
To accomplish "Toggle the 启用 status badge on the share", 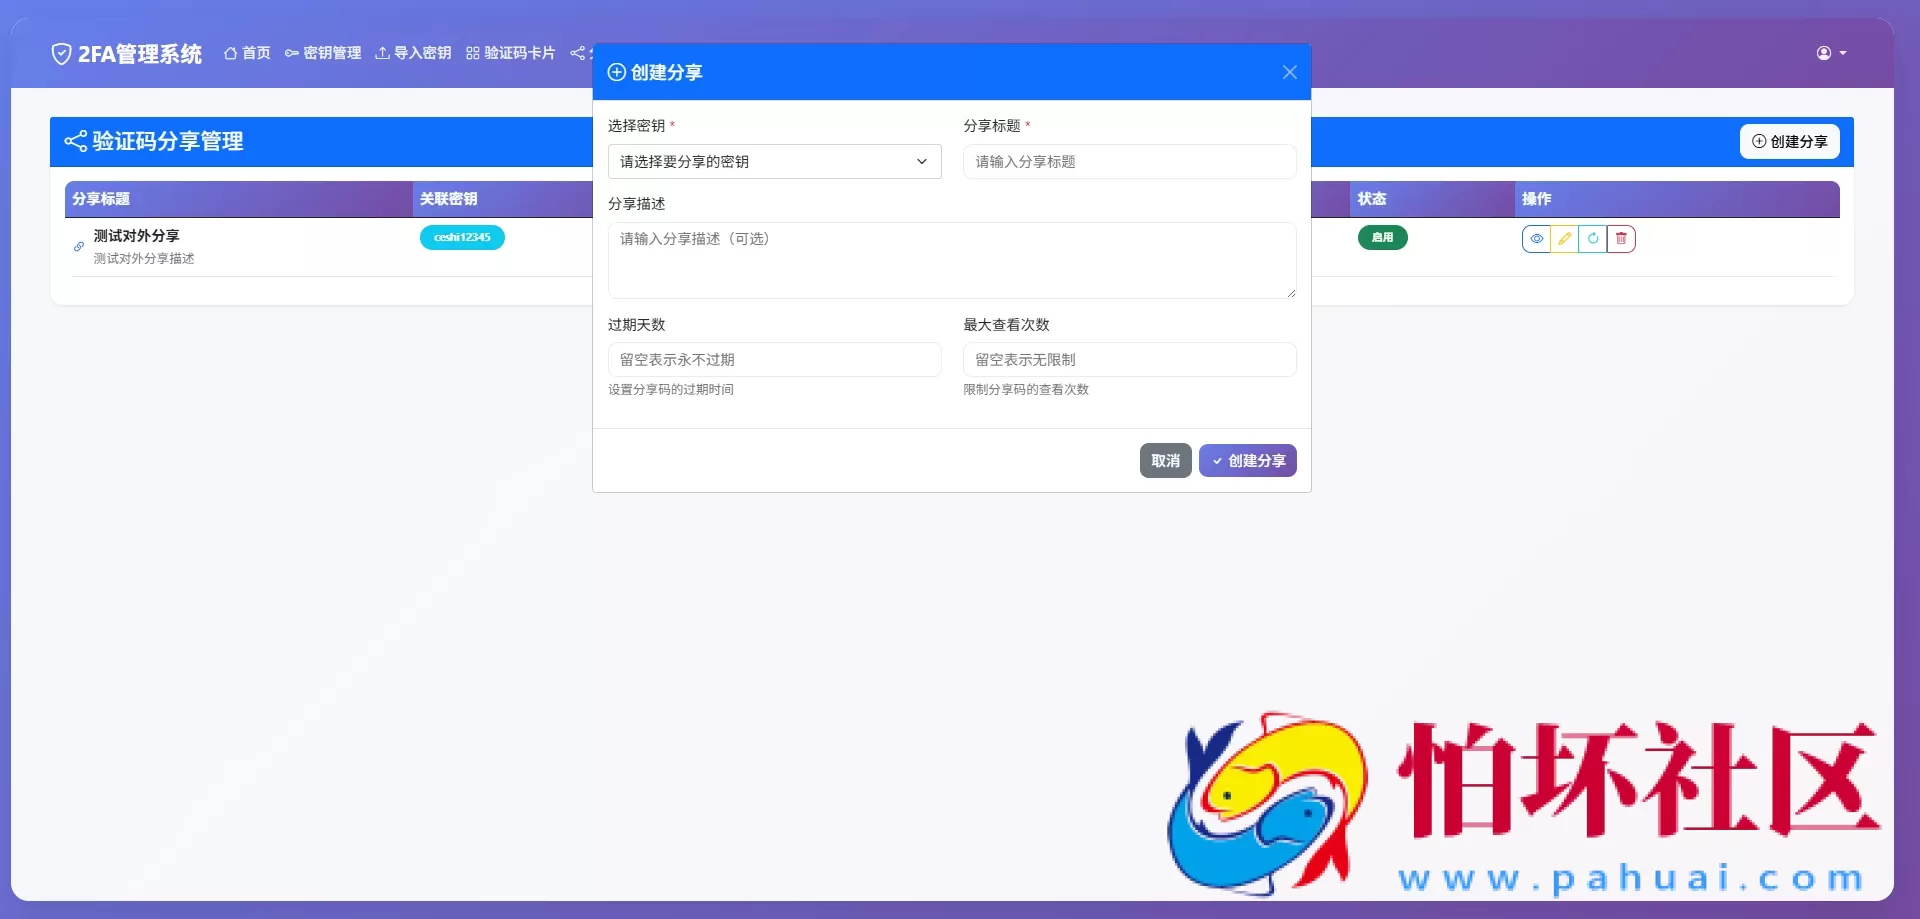I will pyautogui.click(x=1383, y=238).
